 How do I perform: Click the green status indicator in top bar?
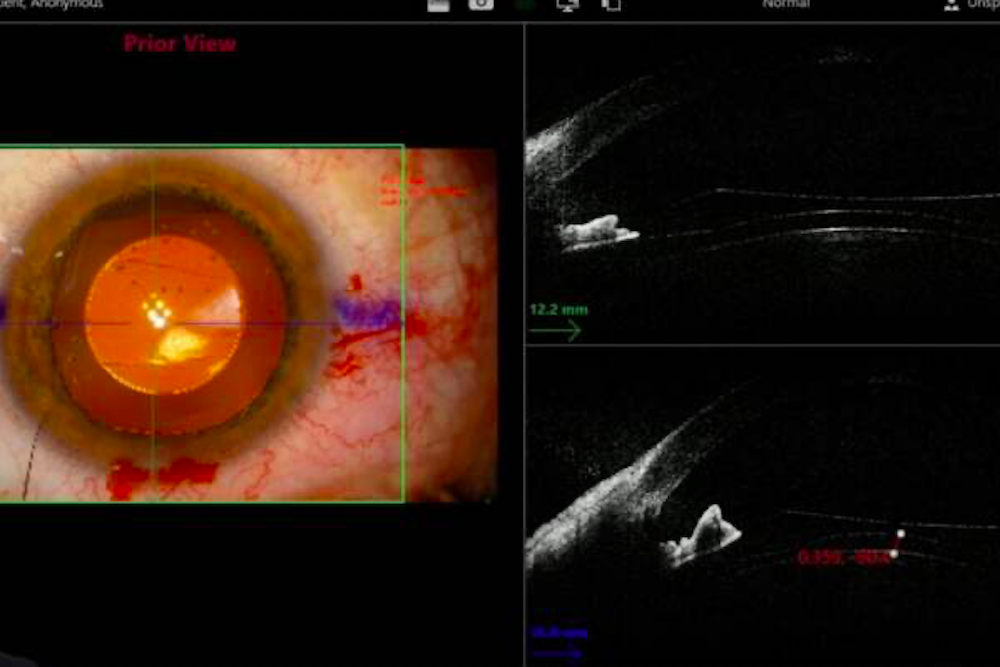525,5
